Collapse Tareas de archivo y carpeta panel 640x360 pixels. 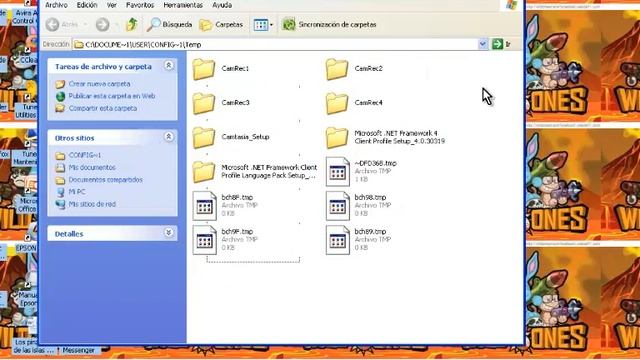click(169, 65)
